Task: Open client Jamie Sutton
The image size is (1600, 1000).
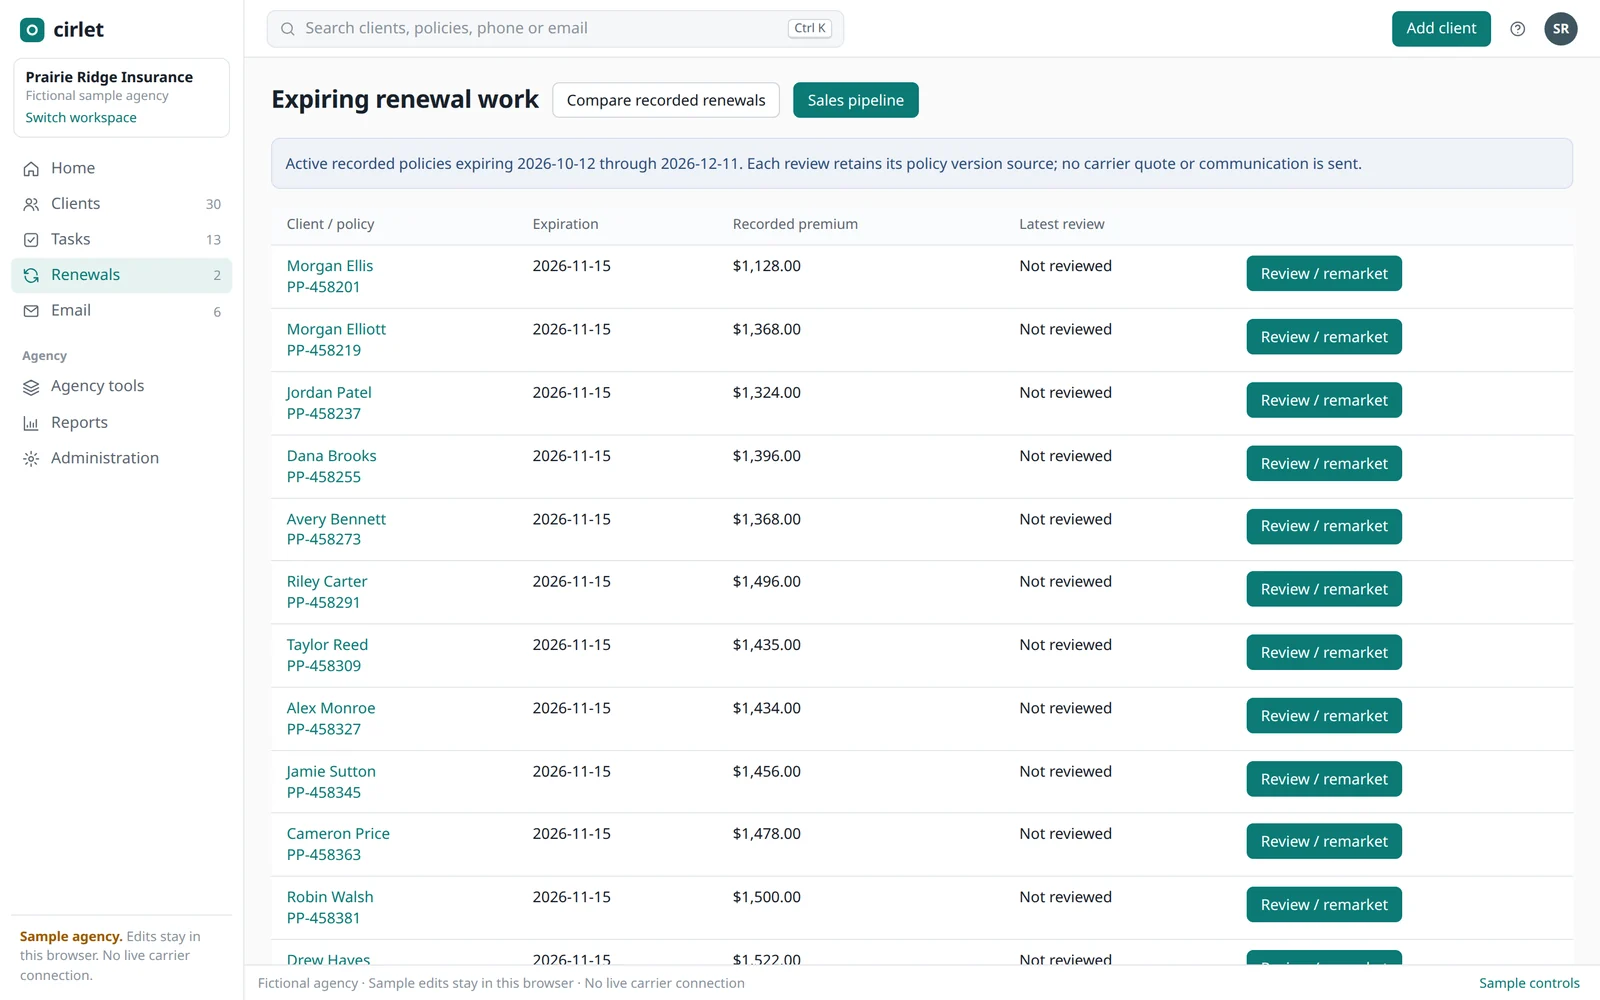Action: tap(331, 771)
